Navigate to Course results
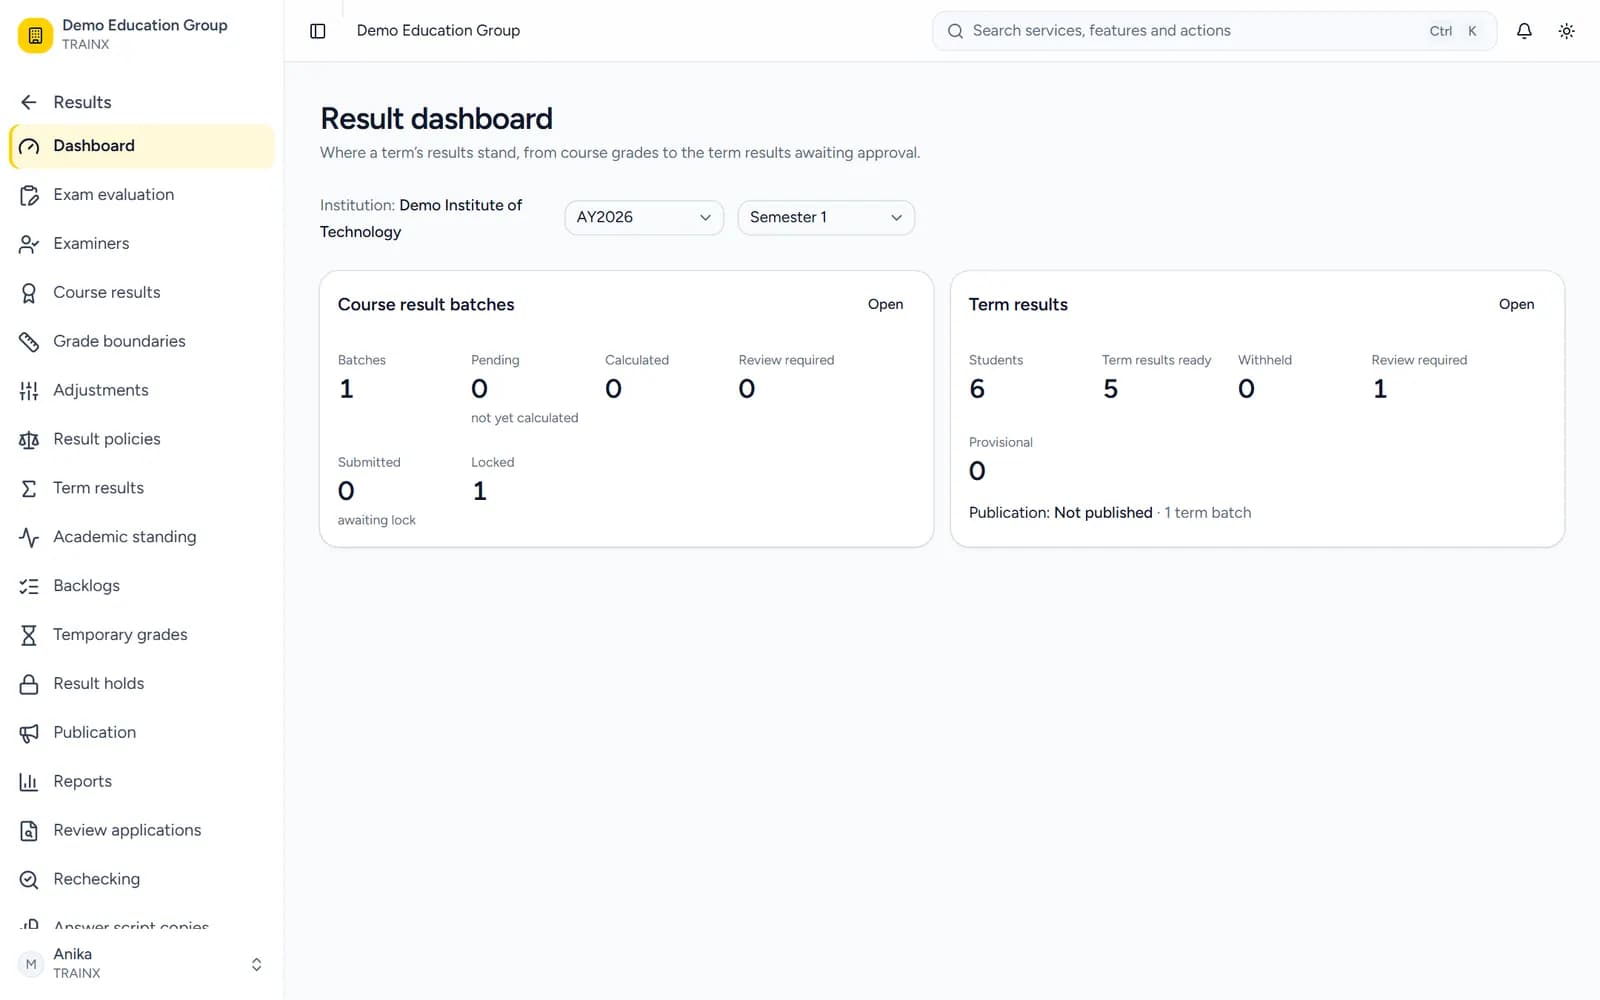1600x1000 pixels. click(x=142, y=293)
